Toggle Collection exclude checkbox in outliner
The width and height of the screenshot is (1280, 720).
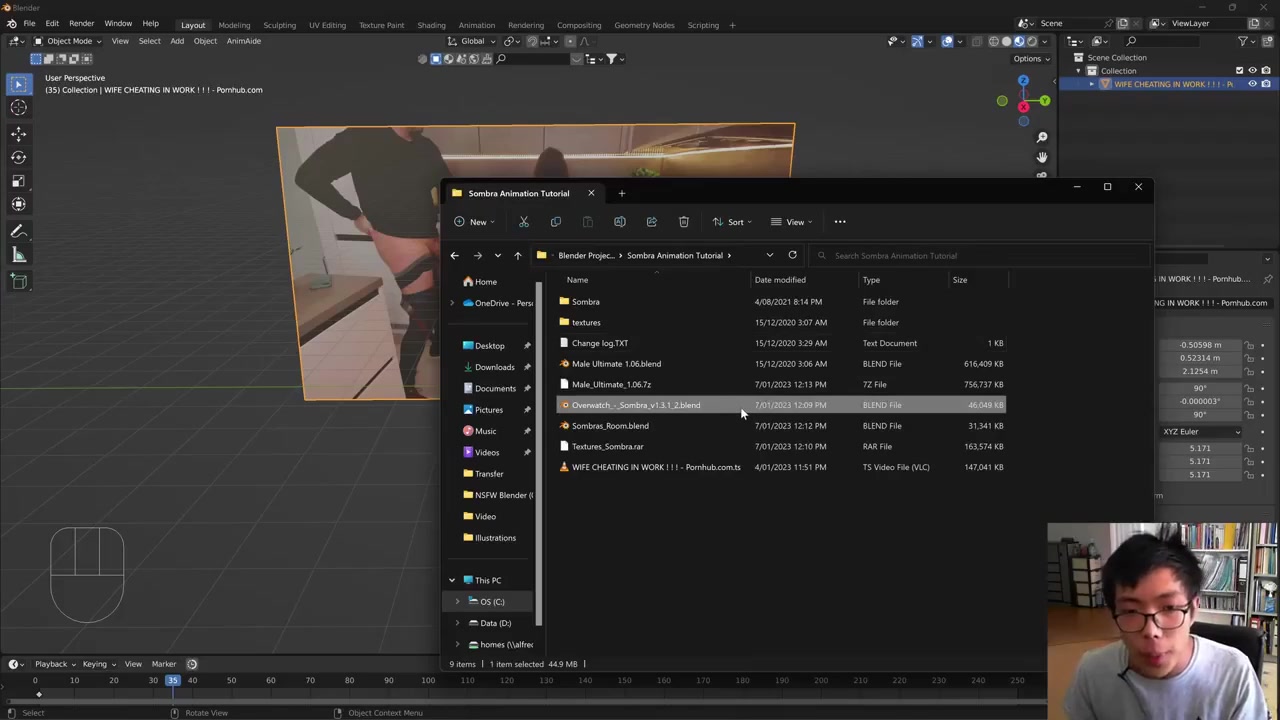[x=1239, y=70]
